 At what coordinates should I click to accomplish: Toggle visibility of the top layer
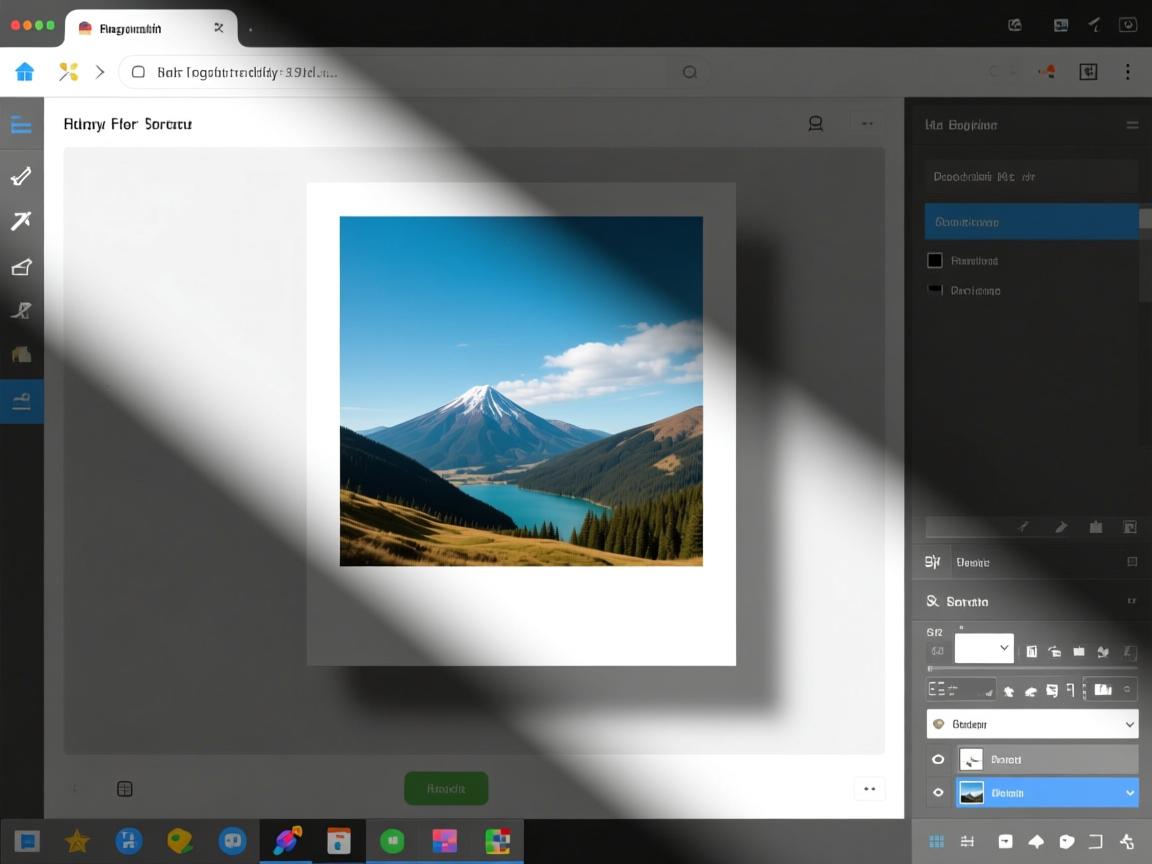coord(938,760)
